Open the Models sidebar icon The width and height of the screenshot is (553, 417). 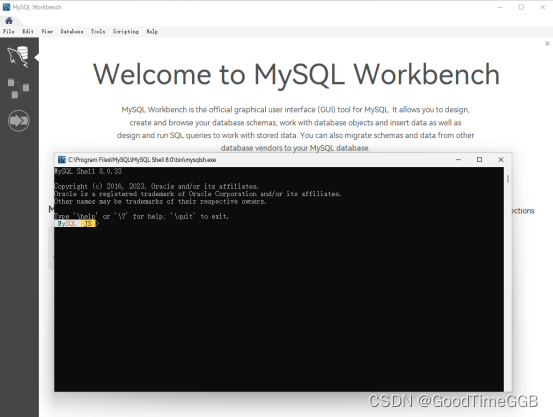(x=18, y=88)
